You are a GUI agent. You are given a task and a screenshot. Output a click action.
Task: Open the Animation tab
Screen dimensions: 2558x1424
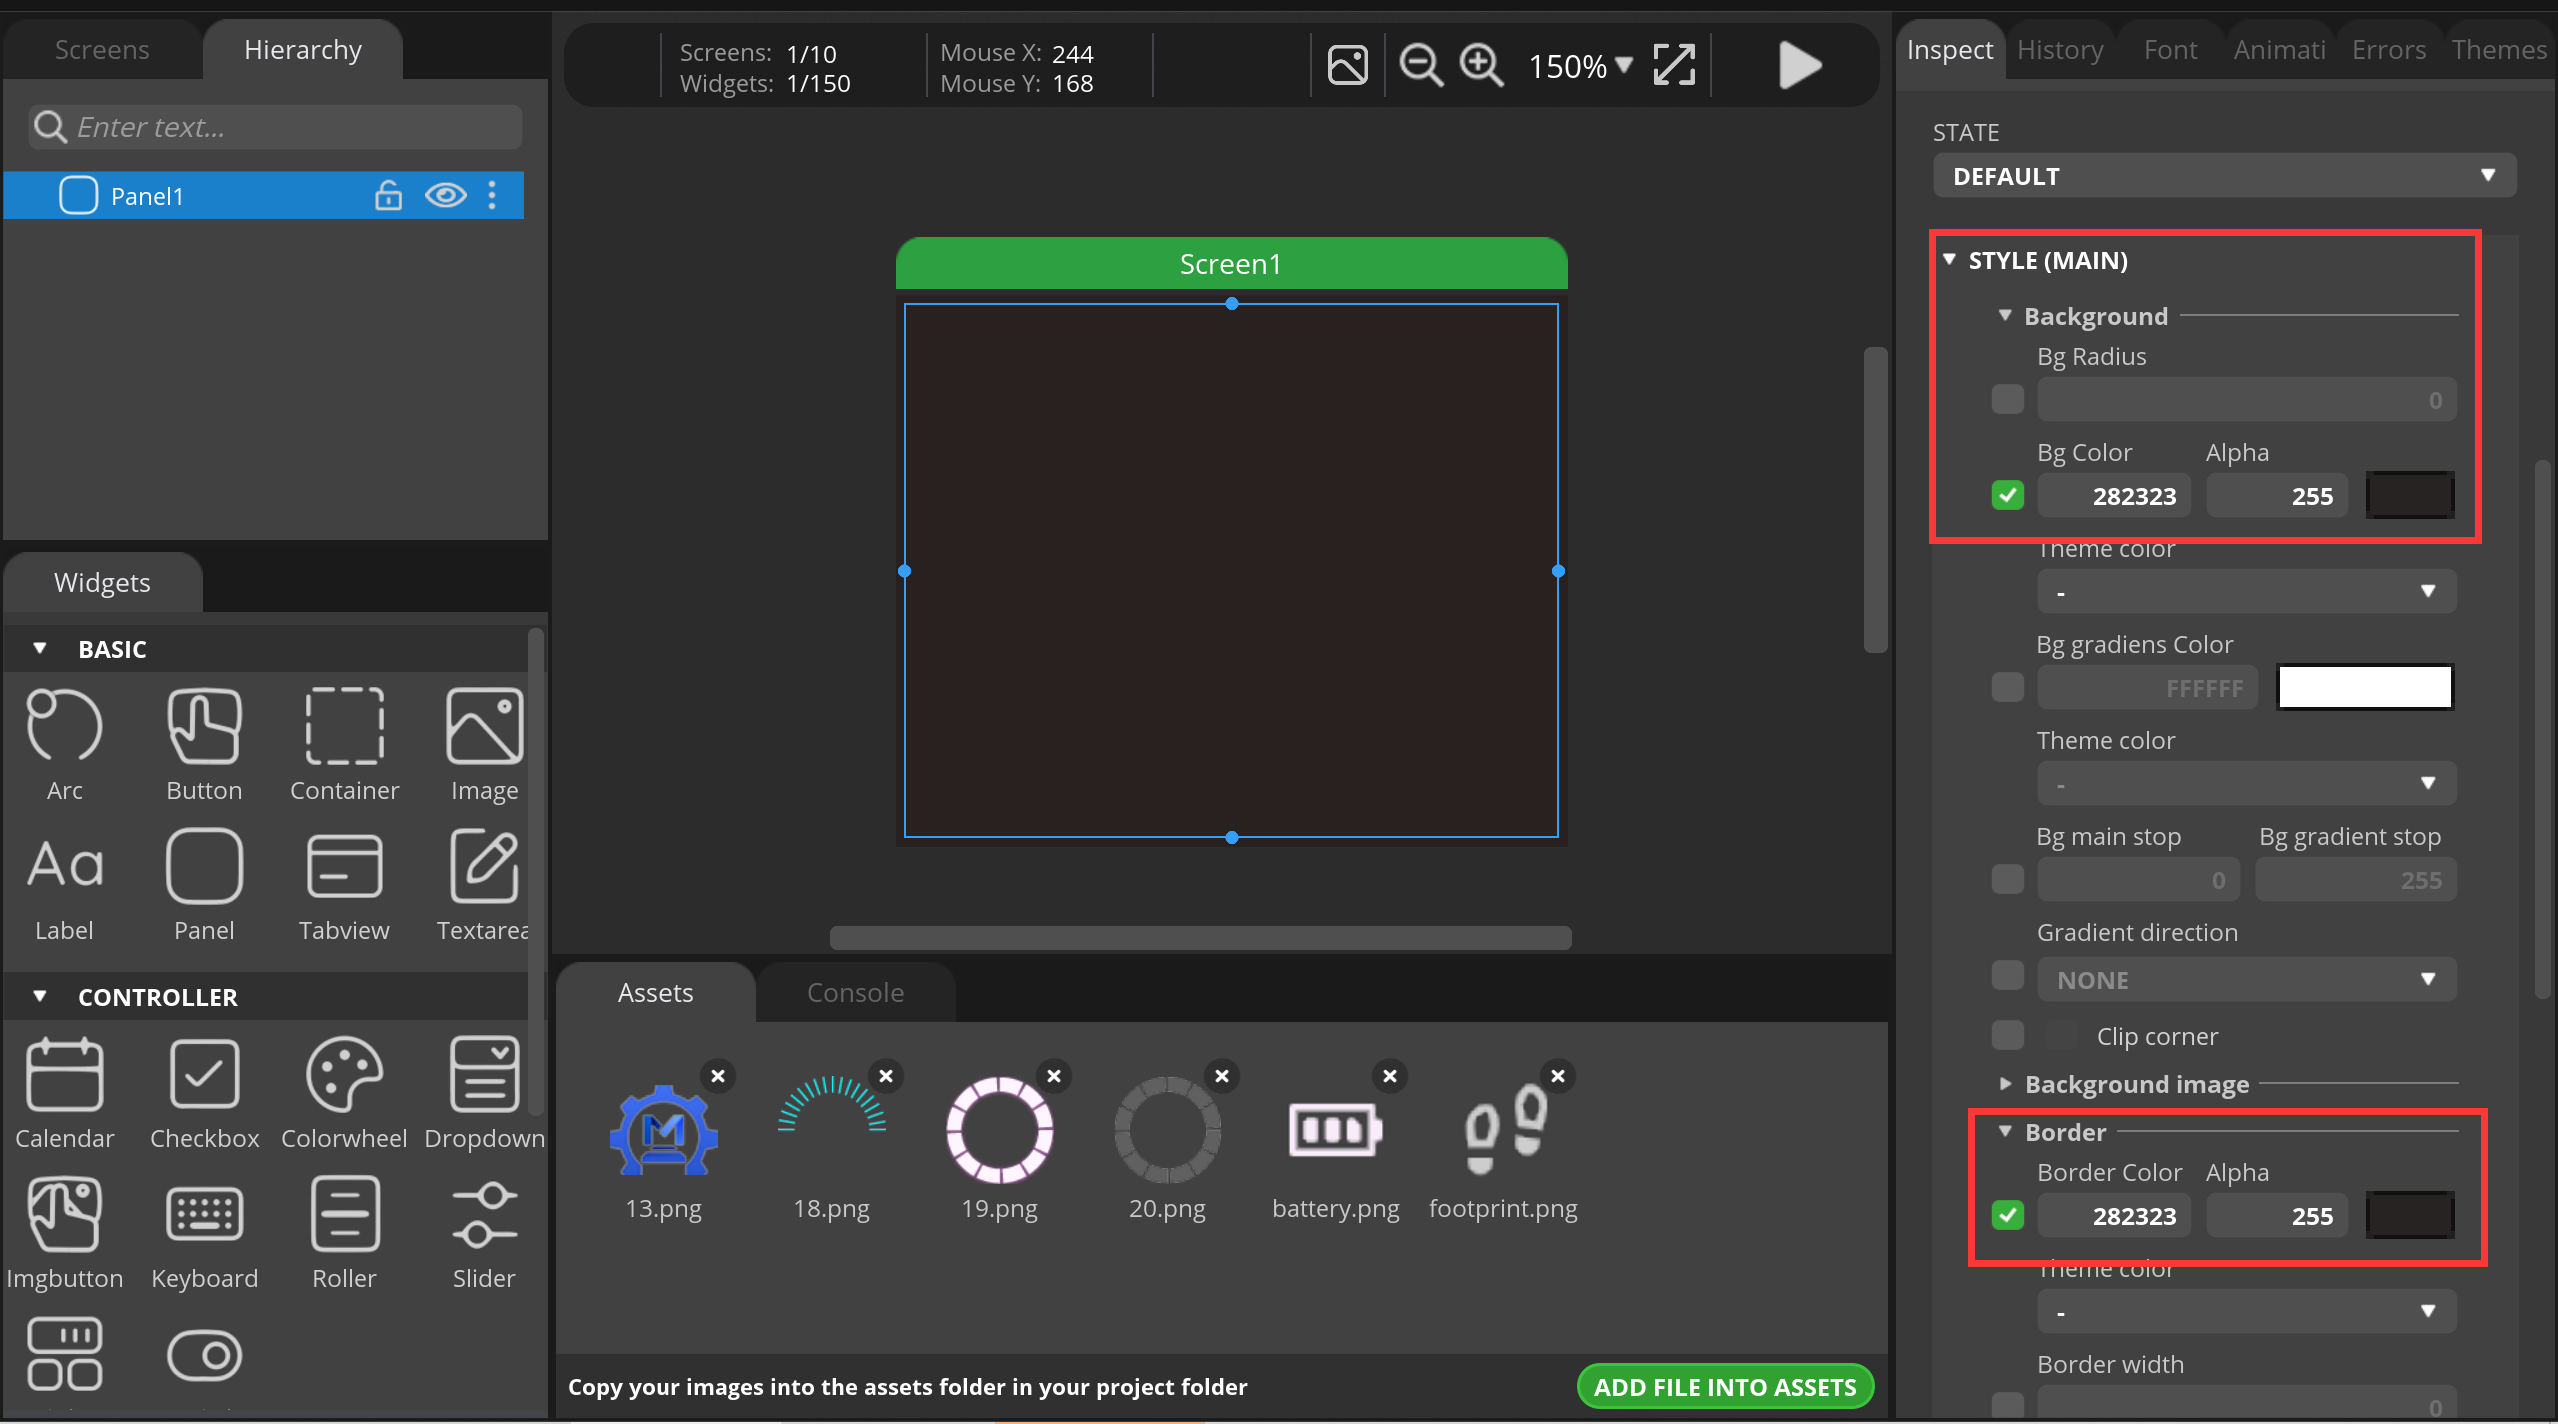(x=2279, y=49)
